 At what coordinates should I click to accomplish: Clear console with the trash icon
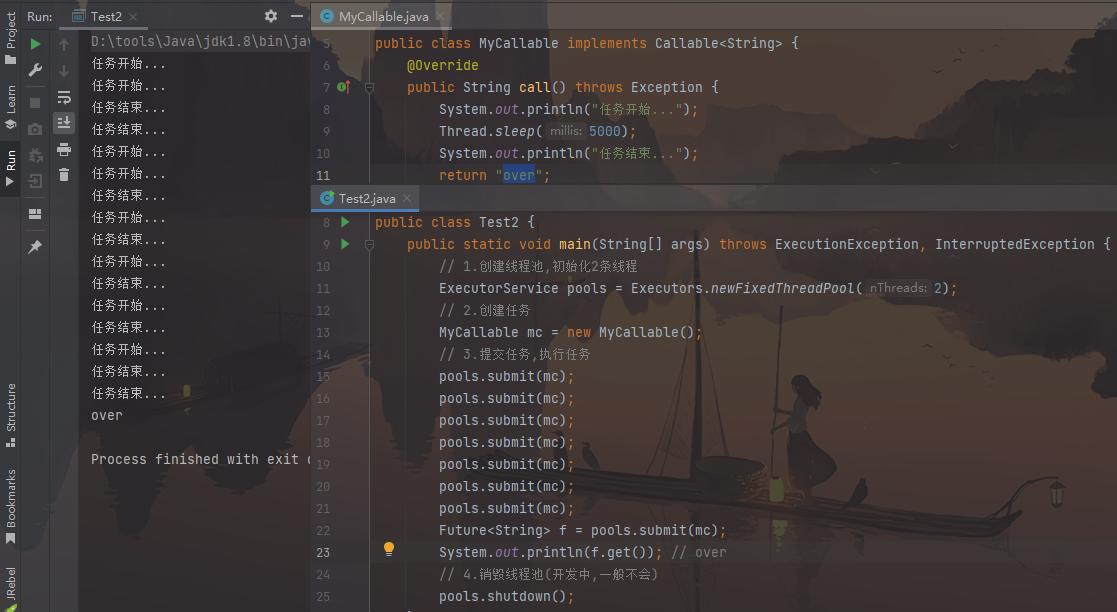coord(64,175)
